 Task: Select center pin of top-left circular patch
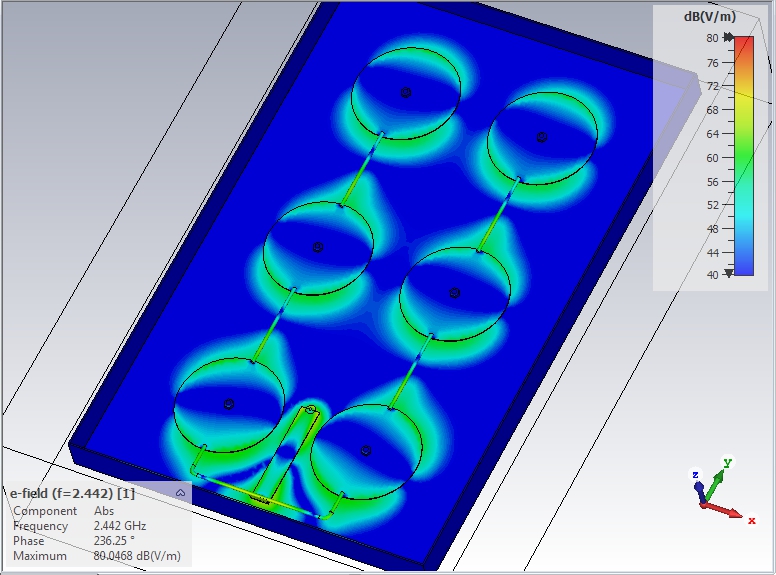[x=406, y=92]
